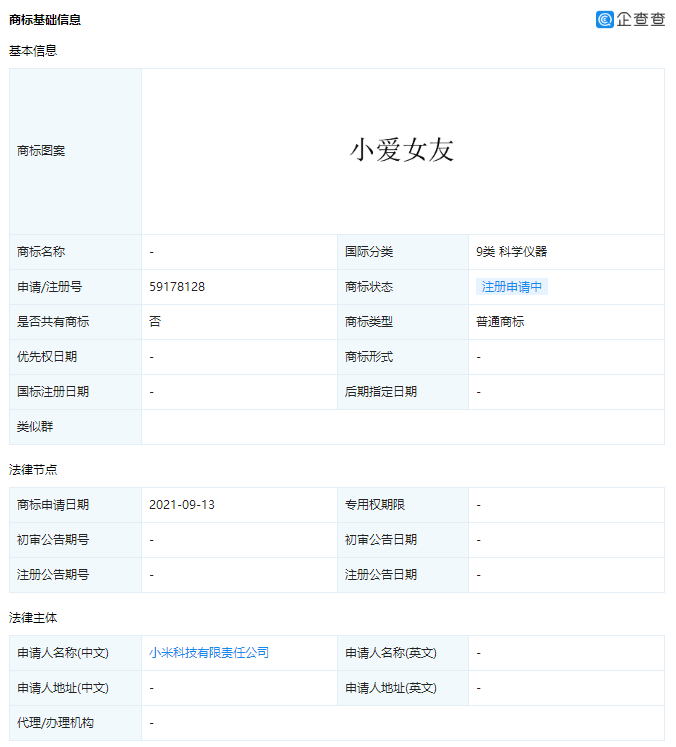Click the 小爱女友 trademark image

(x=402, y=150)
